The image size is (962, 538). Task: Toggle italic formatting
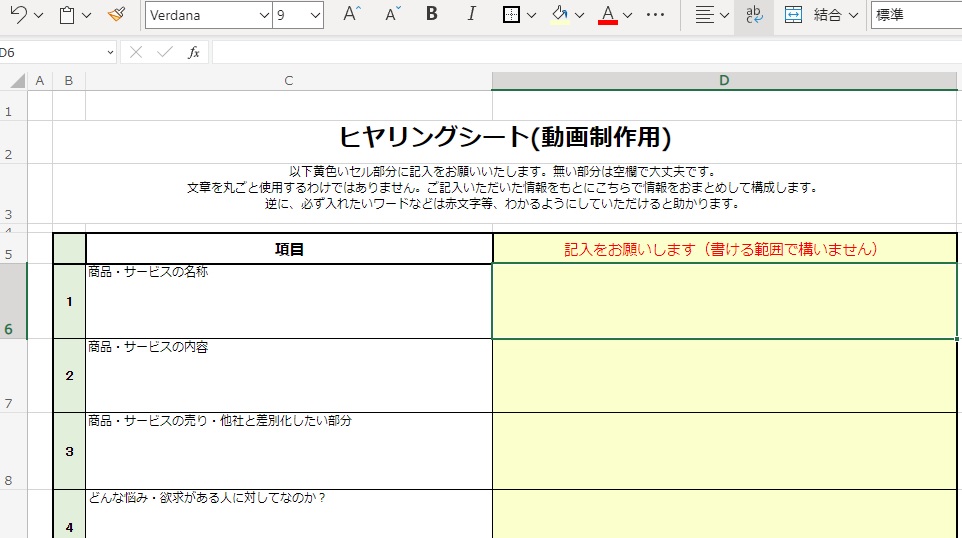[471, 14]
